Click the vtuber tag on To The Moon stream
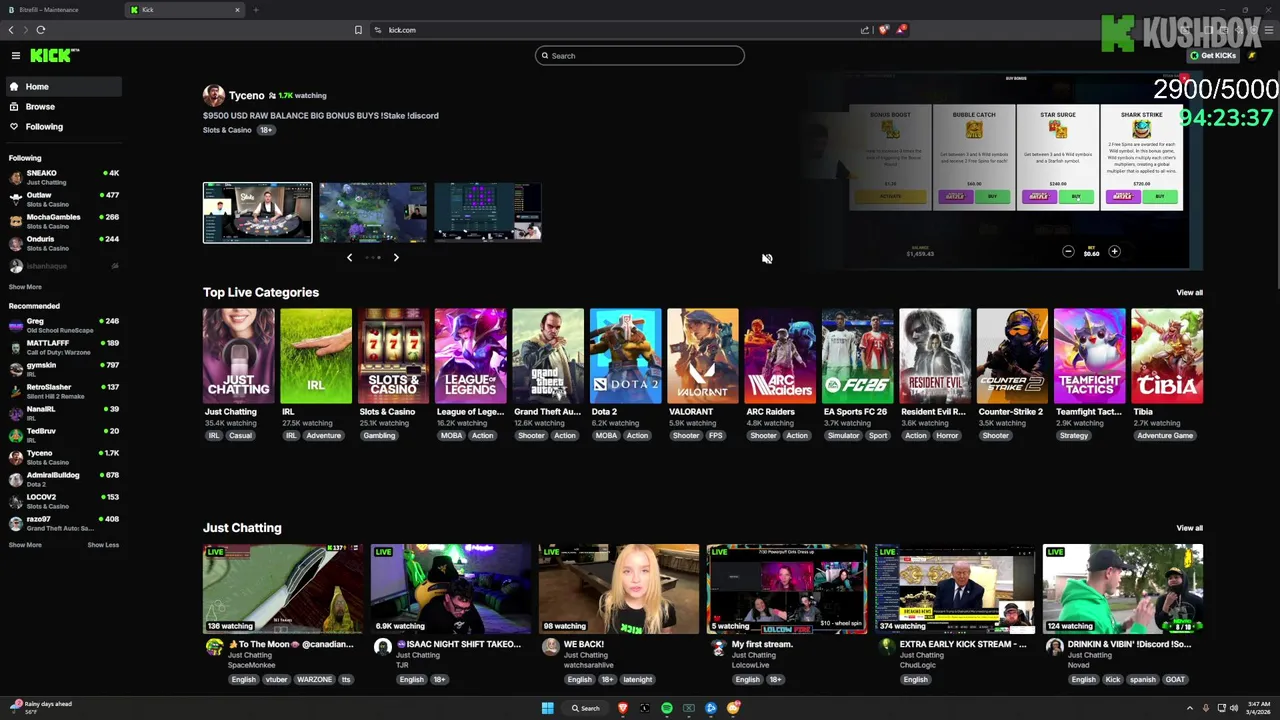The image size is (1280, 720). [x=276, y=680]
